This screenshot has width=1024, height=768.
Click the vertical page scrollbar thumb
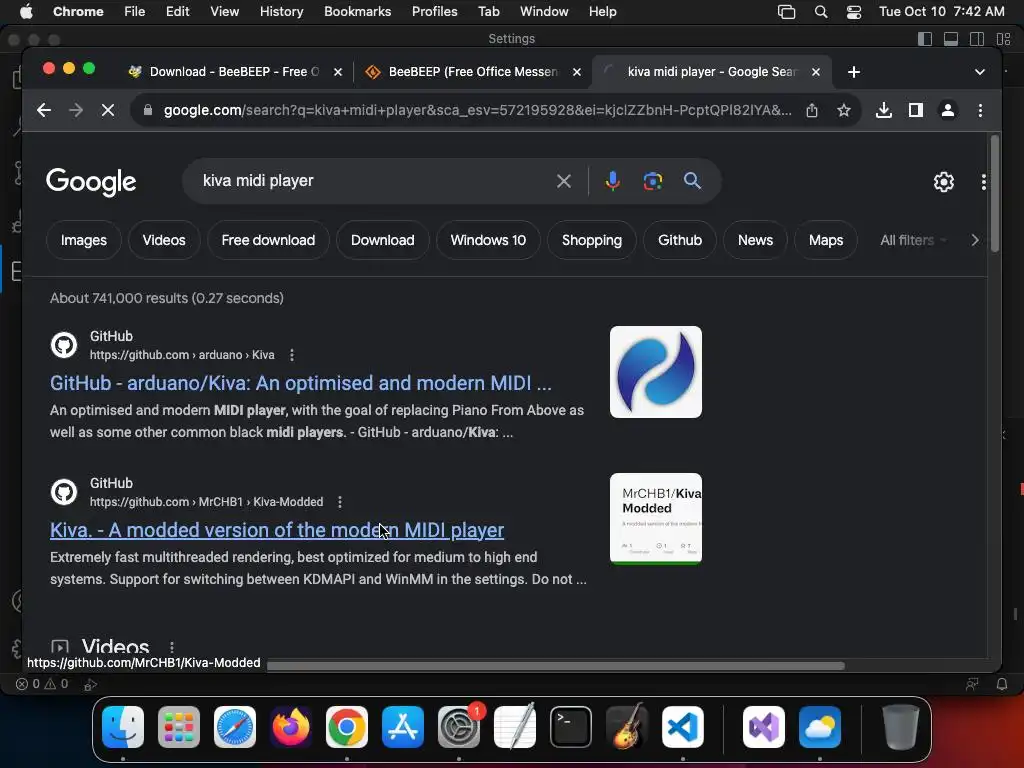click(995, 193)
